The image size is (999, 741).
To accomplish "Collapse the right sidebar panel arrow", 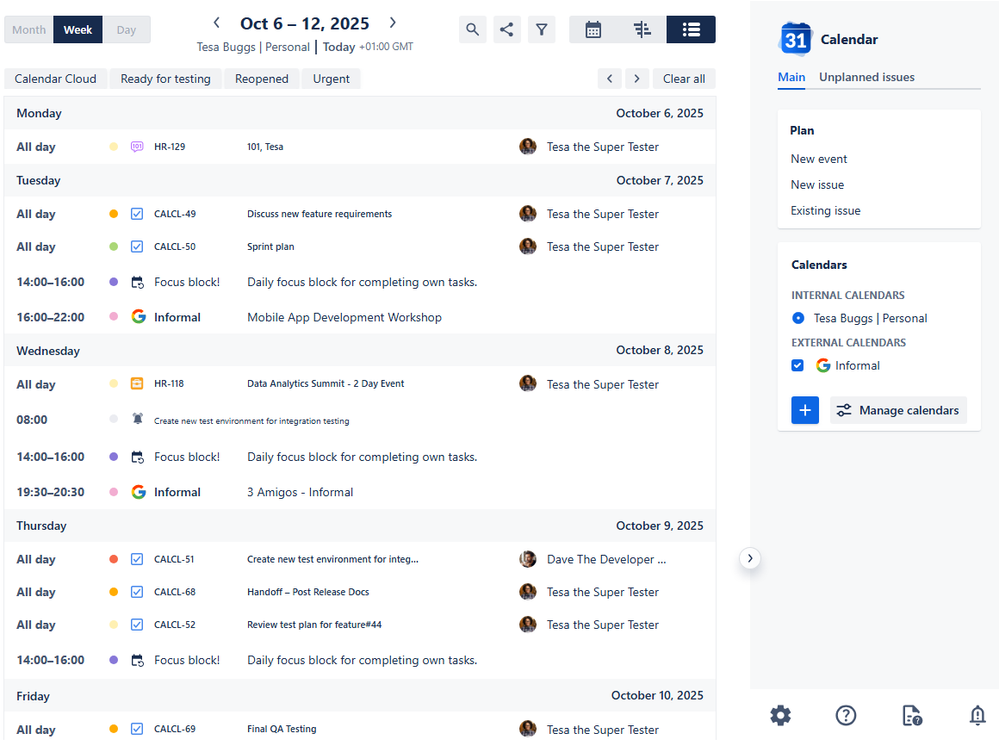I will [x=750, y=559].
